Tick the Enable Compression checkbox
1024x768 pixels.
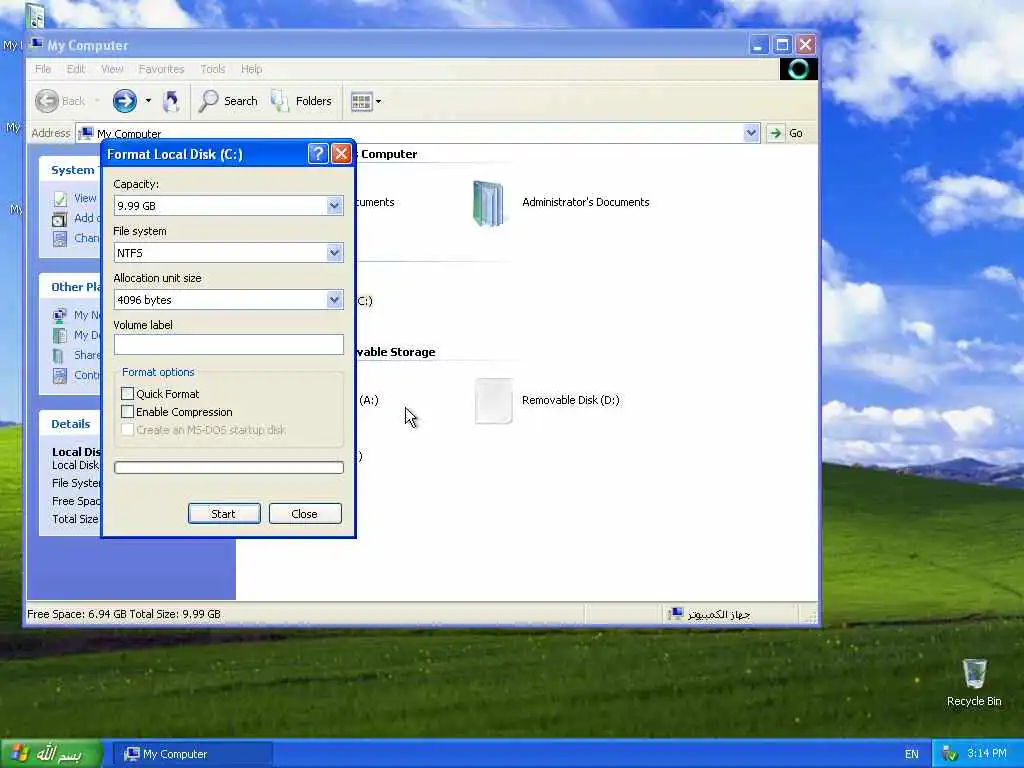click(127, 412)
